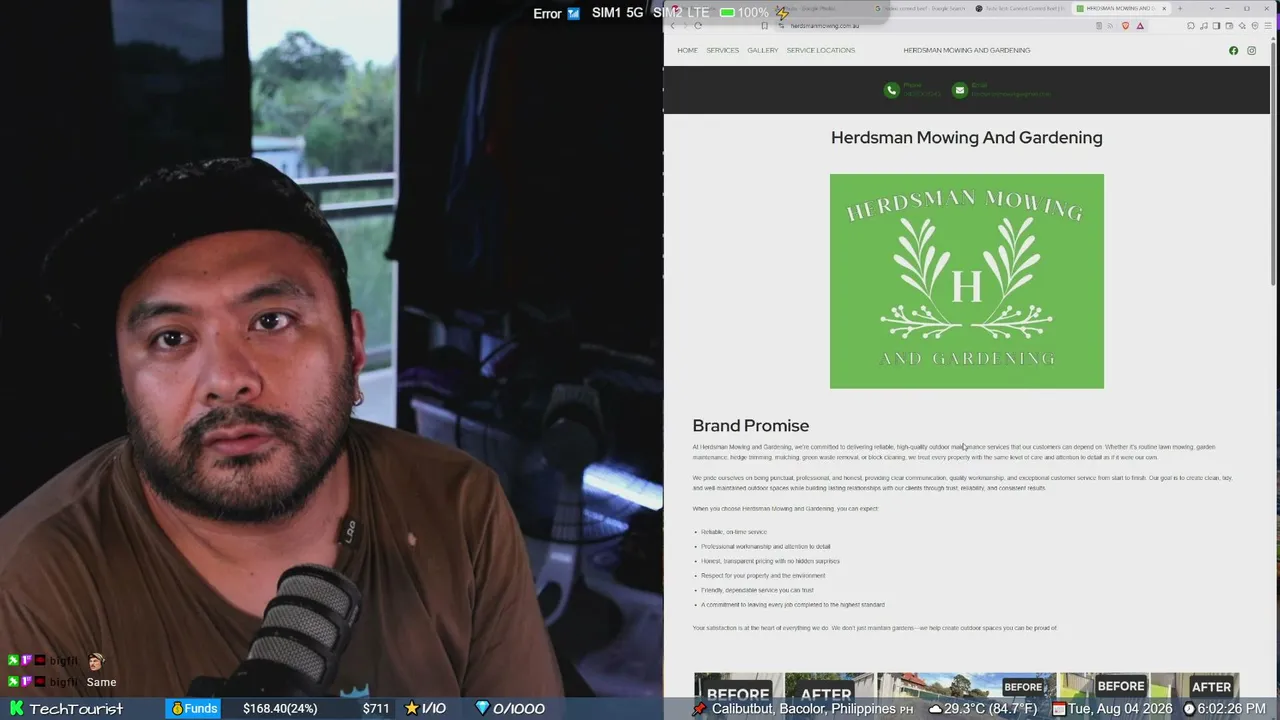Click the new tab plus button
The image size is (1280, 720).
(x=1180, y=8)
